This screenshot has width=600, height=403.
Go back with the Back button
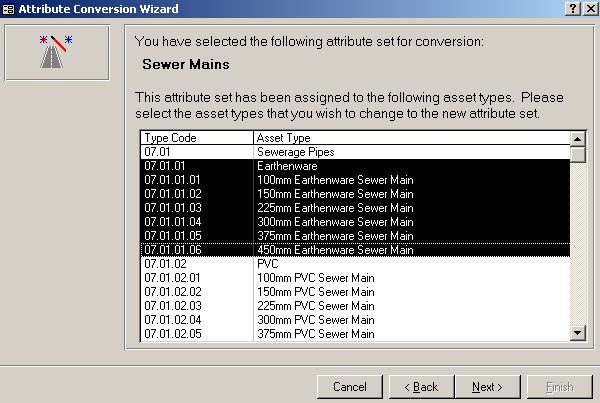(x=421, y=387)
